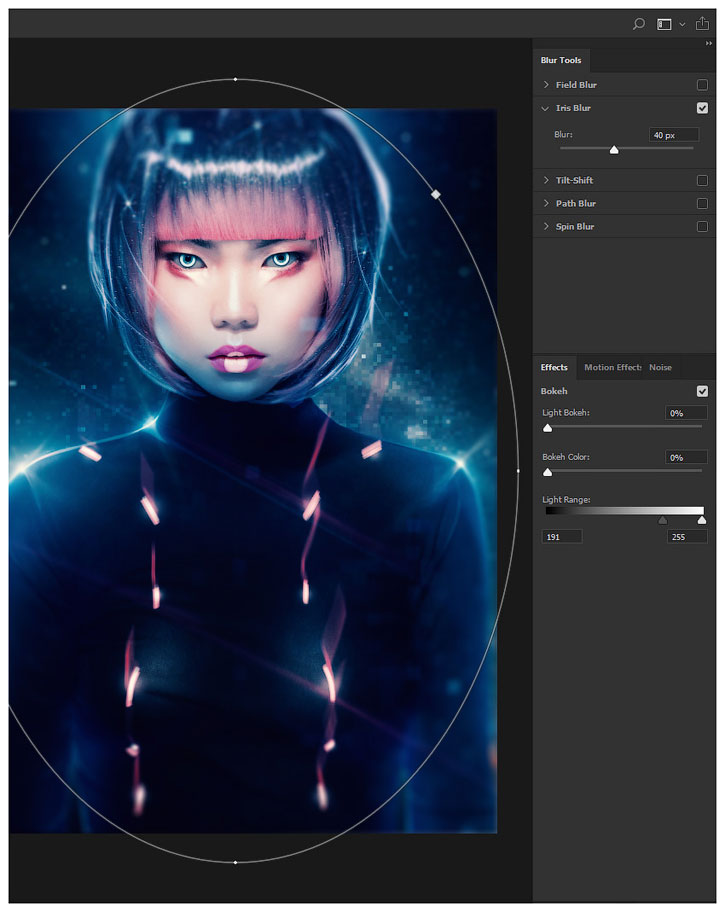Open the workspace dropdown arrow

[682, 24]
